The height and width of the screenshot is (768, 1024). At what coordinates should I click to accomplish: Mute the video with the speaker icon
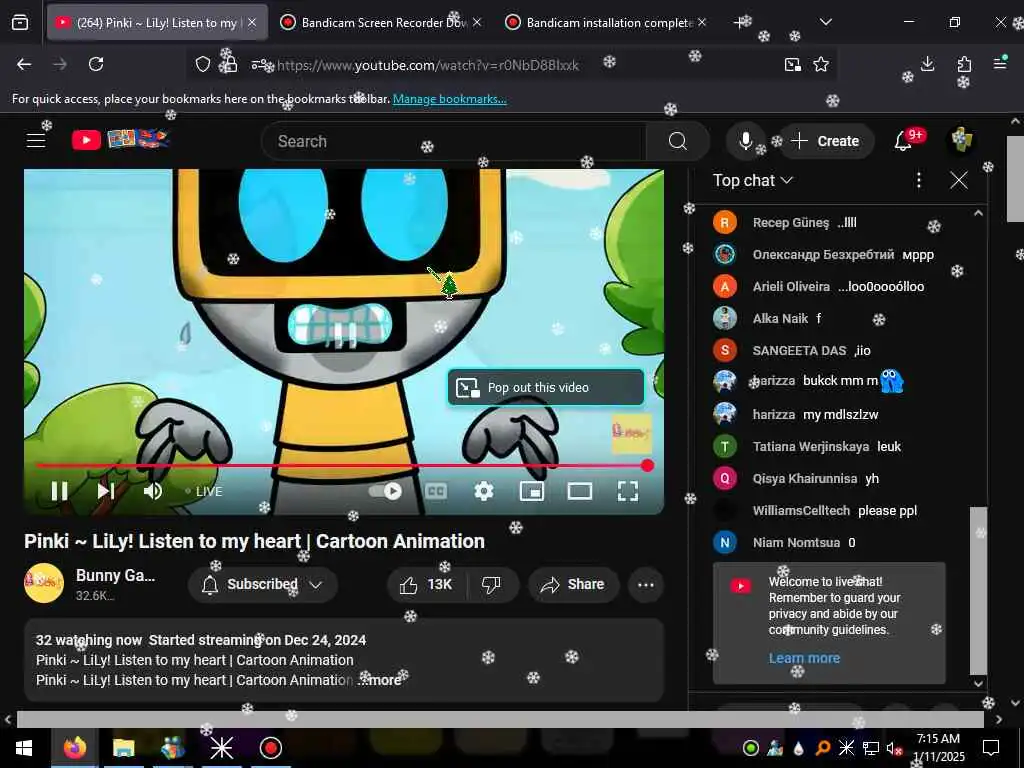point(153,491)
